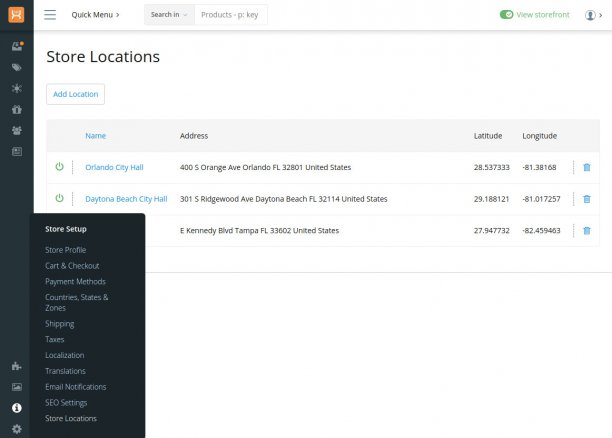Open the 'Search in' dropdown
Viewport: 612px width, 438px height.
coord(168,15)
